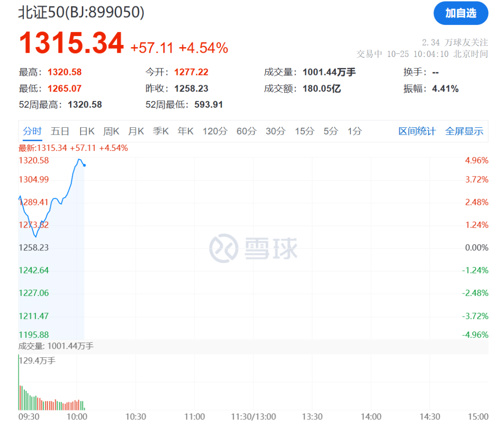Screen dimensions: 500x425
Task: Switch to 1分 interval chart
Action: pyautogui.click(x=355, y=131)
